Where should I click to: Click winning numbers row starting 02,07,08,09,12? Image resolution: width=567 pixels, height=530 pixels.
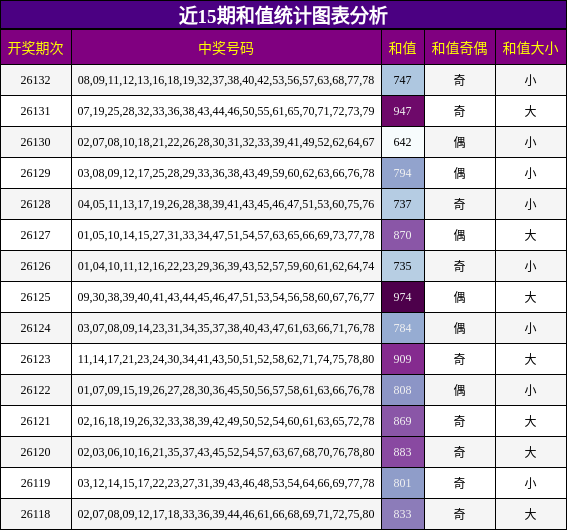pos(226,514)
